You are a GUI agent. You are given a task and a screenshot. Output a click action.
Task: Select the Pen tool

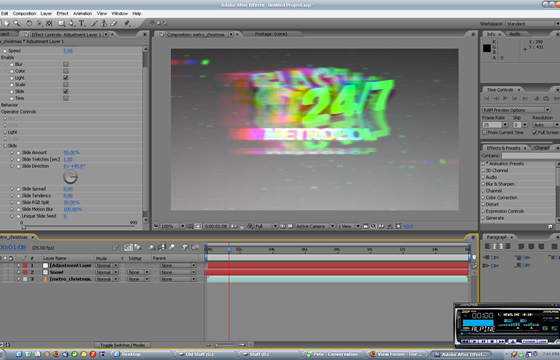click(x=72, y=23)
